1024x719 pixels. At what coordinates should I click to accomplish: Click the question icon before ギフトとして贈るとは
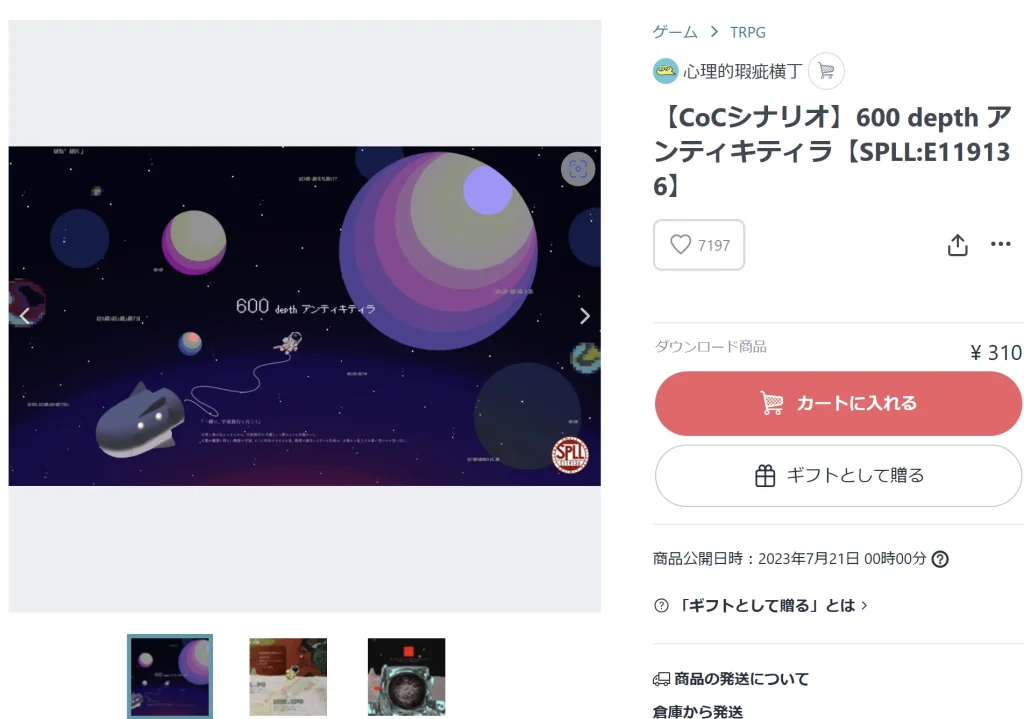(661, 605)
